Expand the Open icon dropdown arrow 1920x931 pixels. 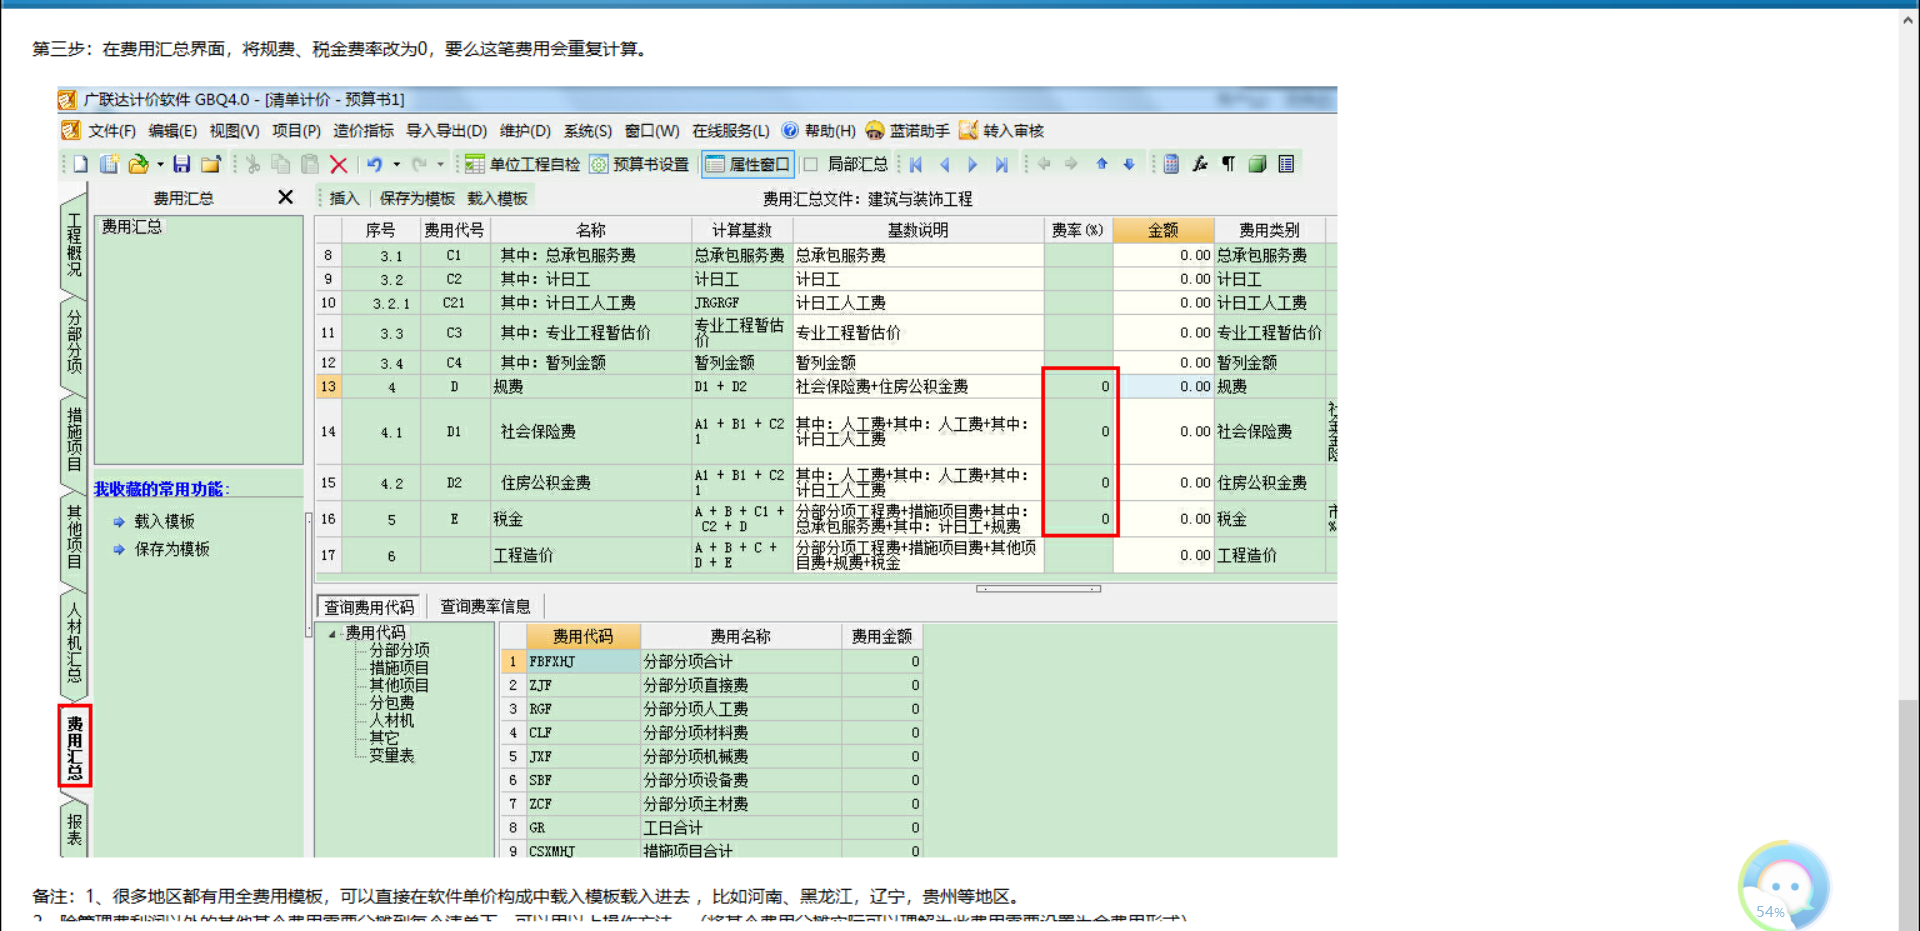point(160,164)
